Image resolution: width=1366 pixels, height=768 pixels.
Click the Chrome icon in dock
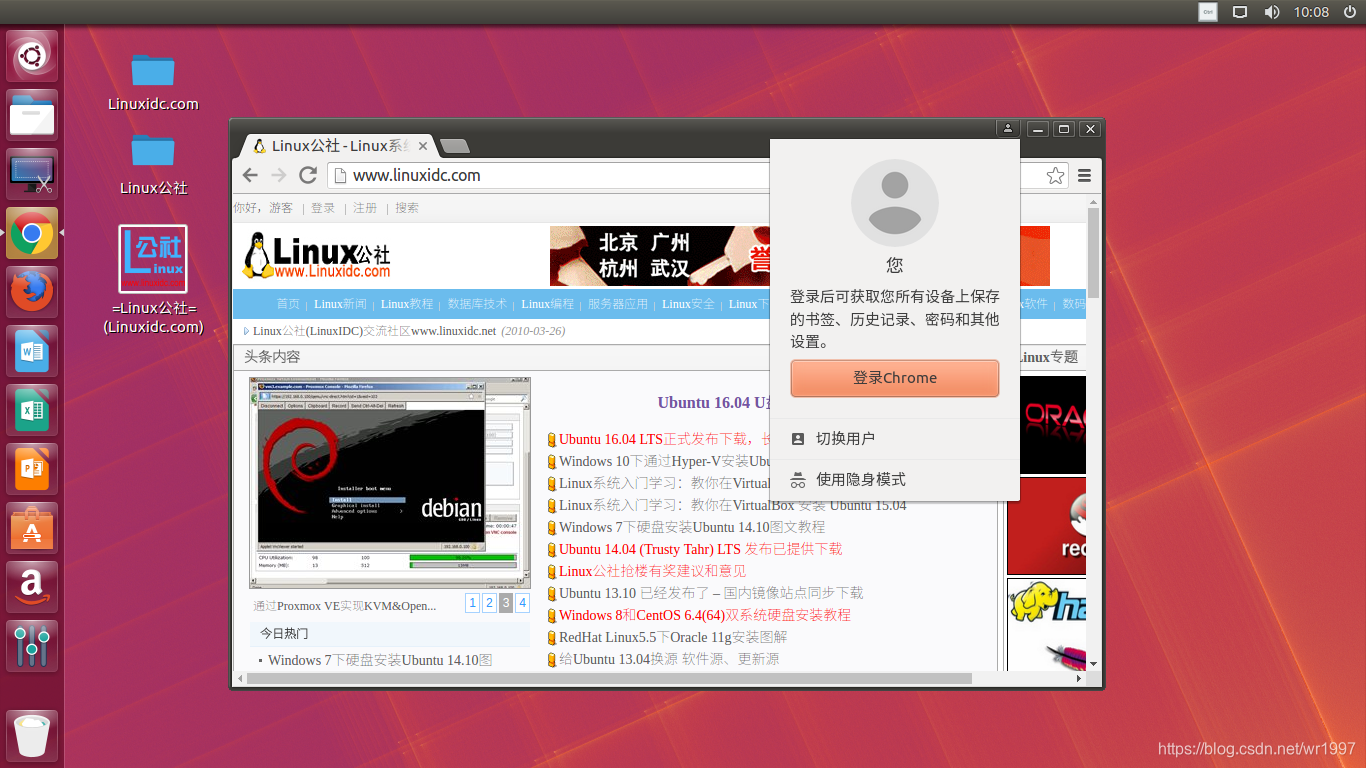point(32,233)
